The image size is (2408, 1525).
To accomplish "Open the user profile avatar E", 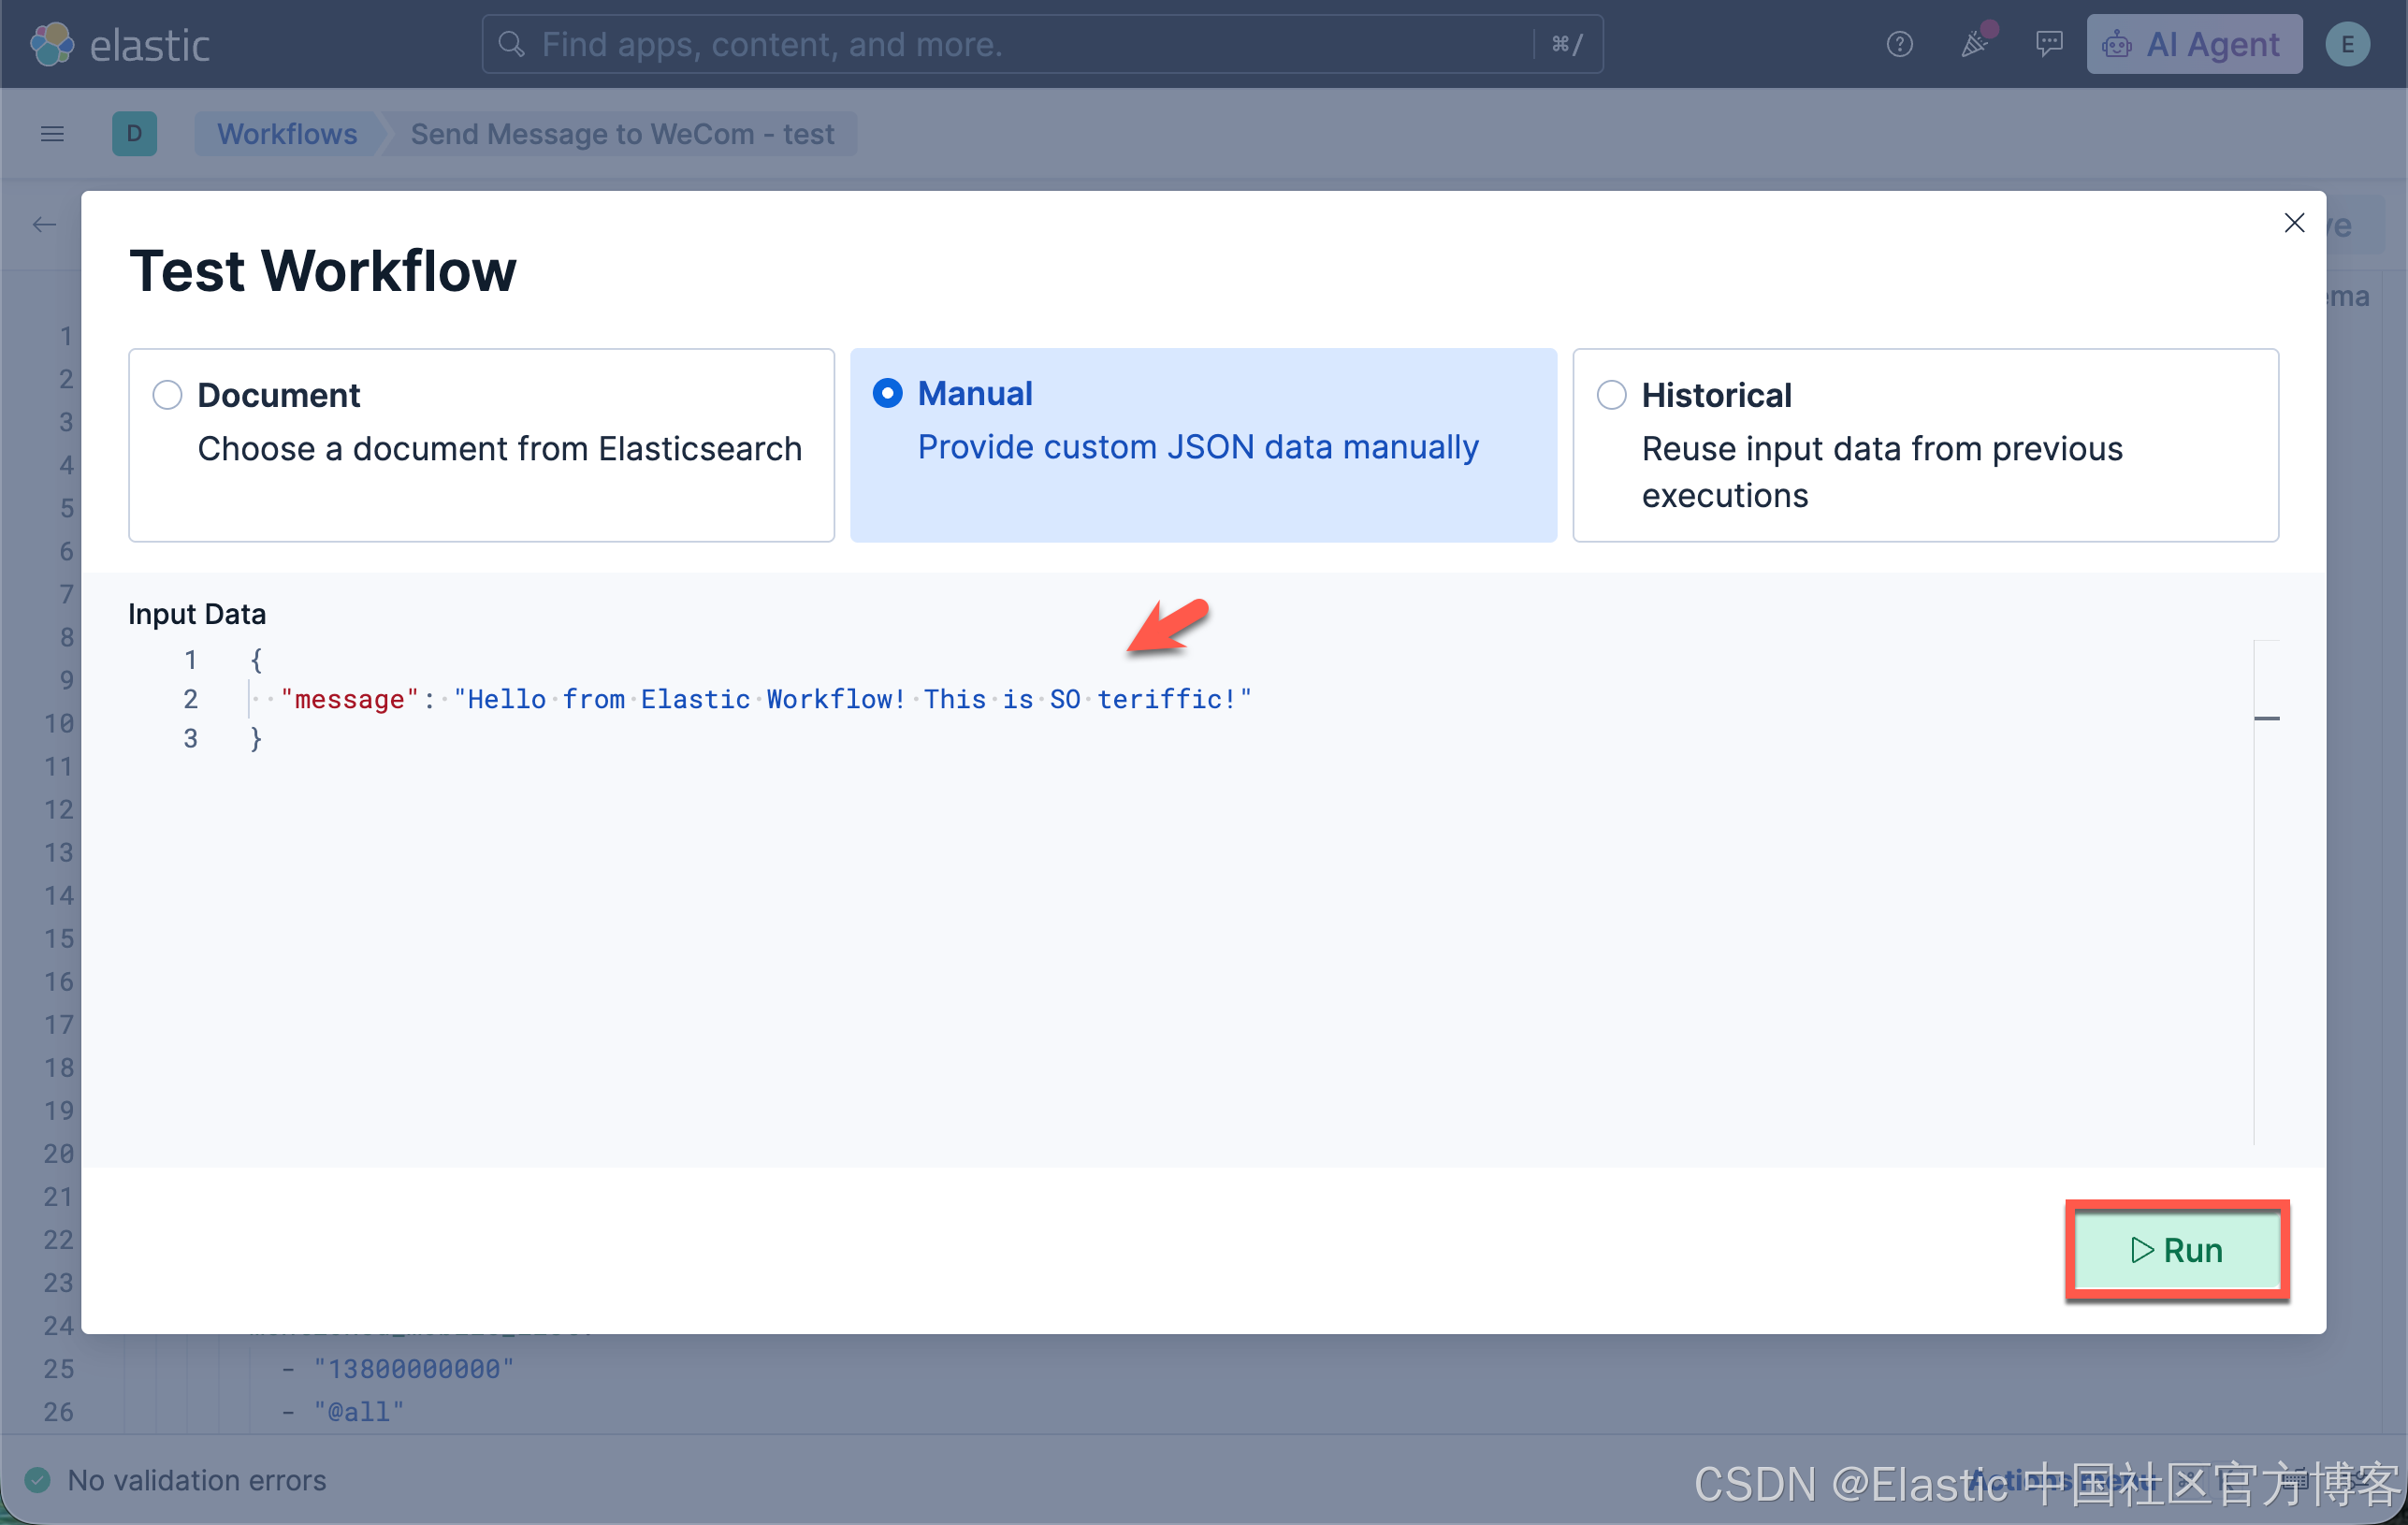I will [2347, 44].
